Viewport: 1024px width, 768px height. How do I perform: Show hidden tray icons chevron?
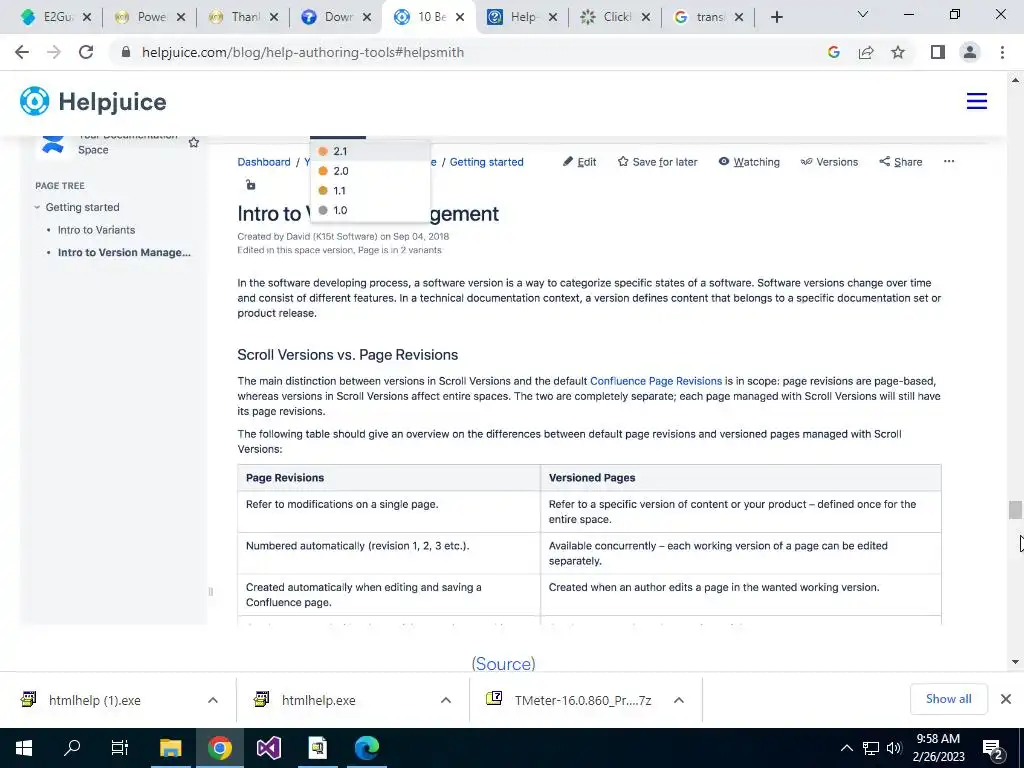(x=846, y=748)
